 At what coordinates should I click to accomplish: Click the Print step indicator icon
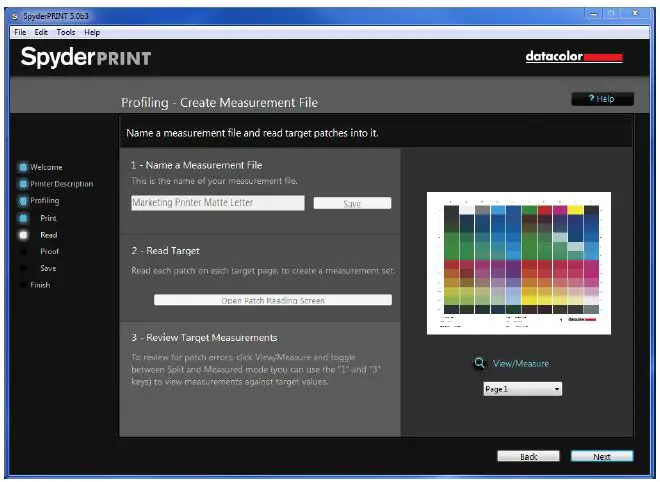coord(23,218)
